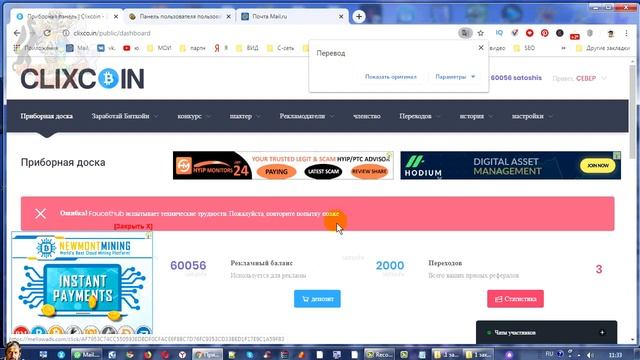Screen dimensions: 640x360
Task: Close the Почта Mail.ru tab
Action: coord(341,16)
